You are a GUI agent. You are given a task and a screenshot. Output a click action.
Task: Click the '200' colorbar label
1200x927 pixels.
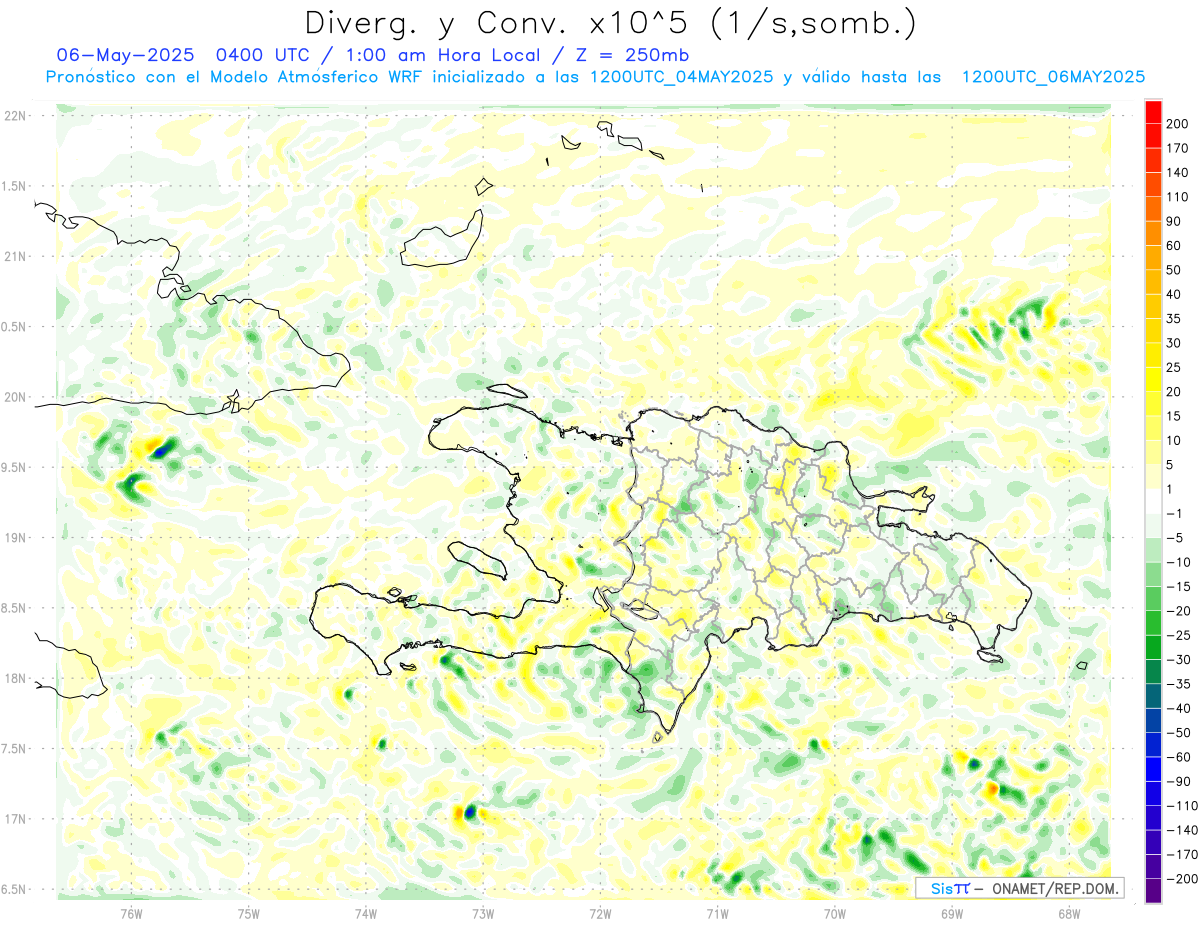click(x=1177, y=124)
